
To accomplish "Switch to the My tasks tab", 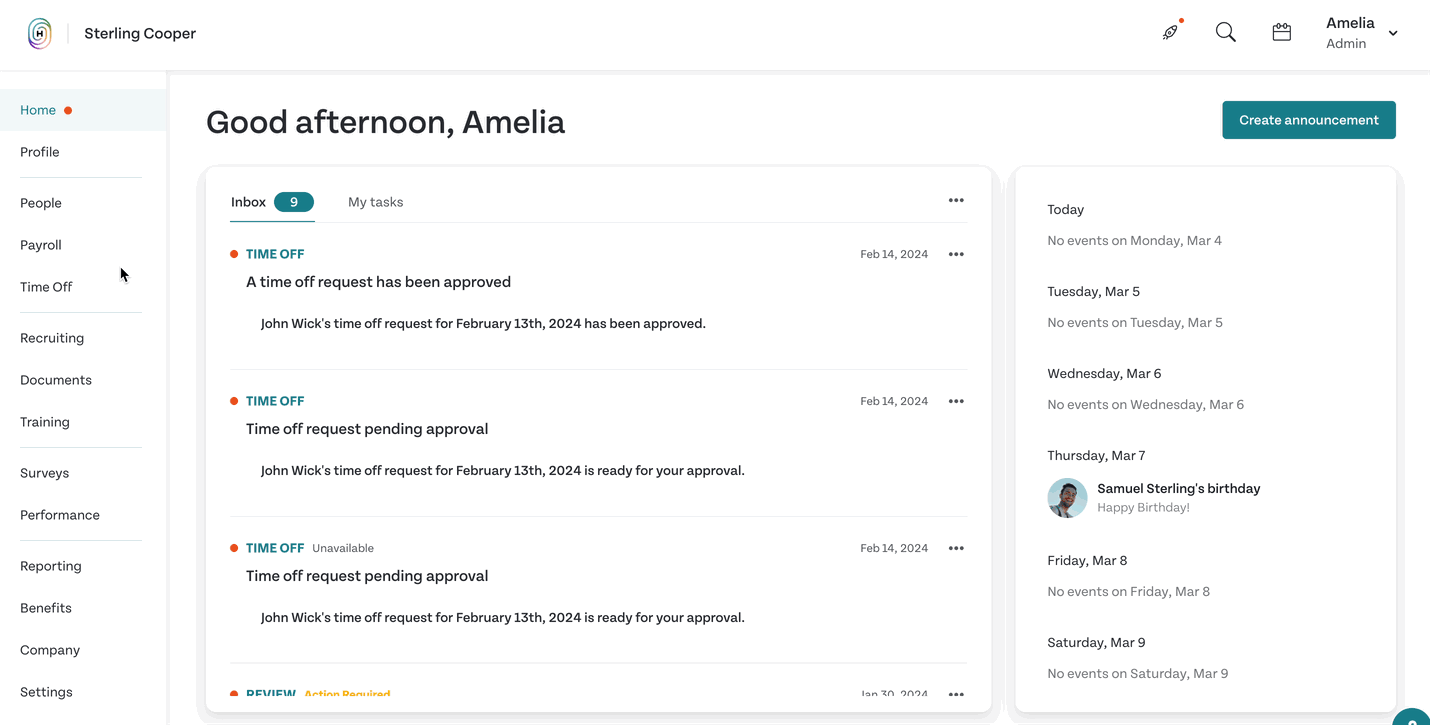I will tap(375, 202).
